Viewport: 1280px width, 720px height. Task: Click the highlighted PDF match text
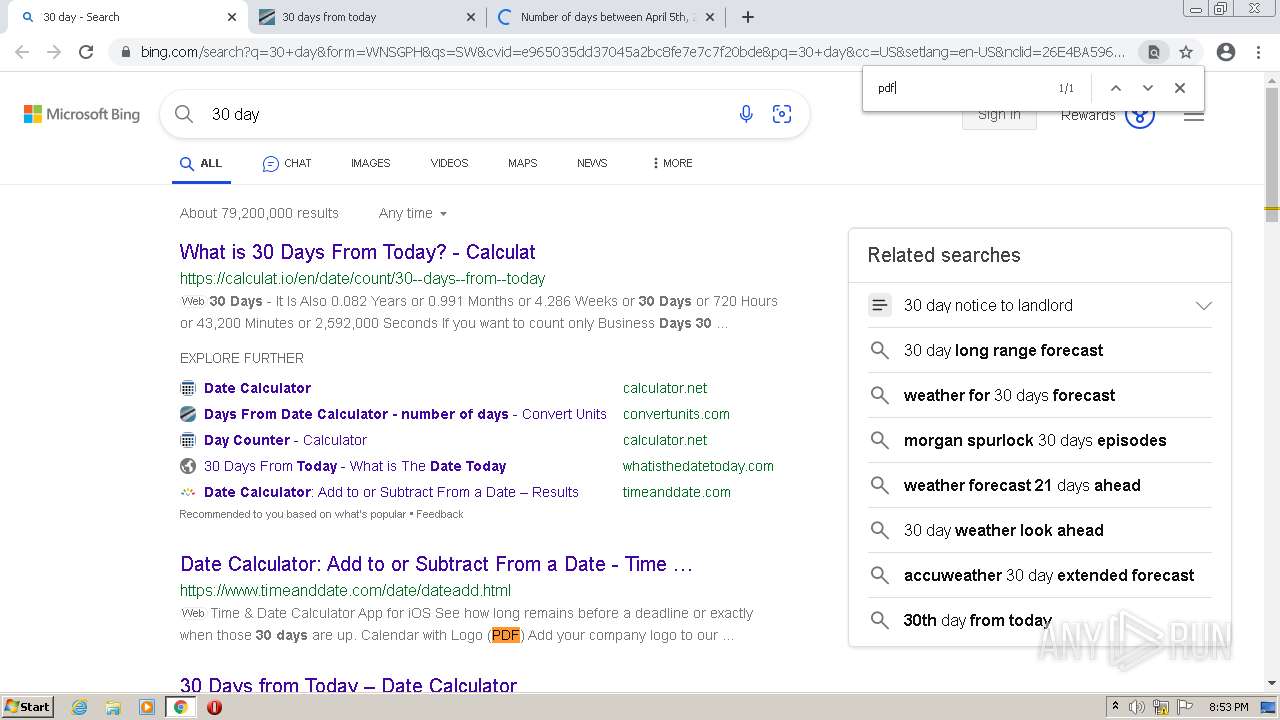[506, 635]
